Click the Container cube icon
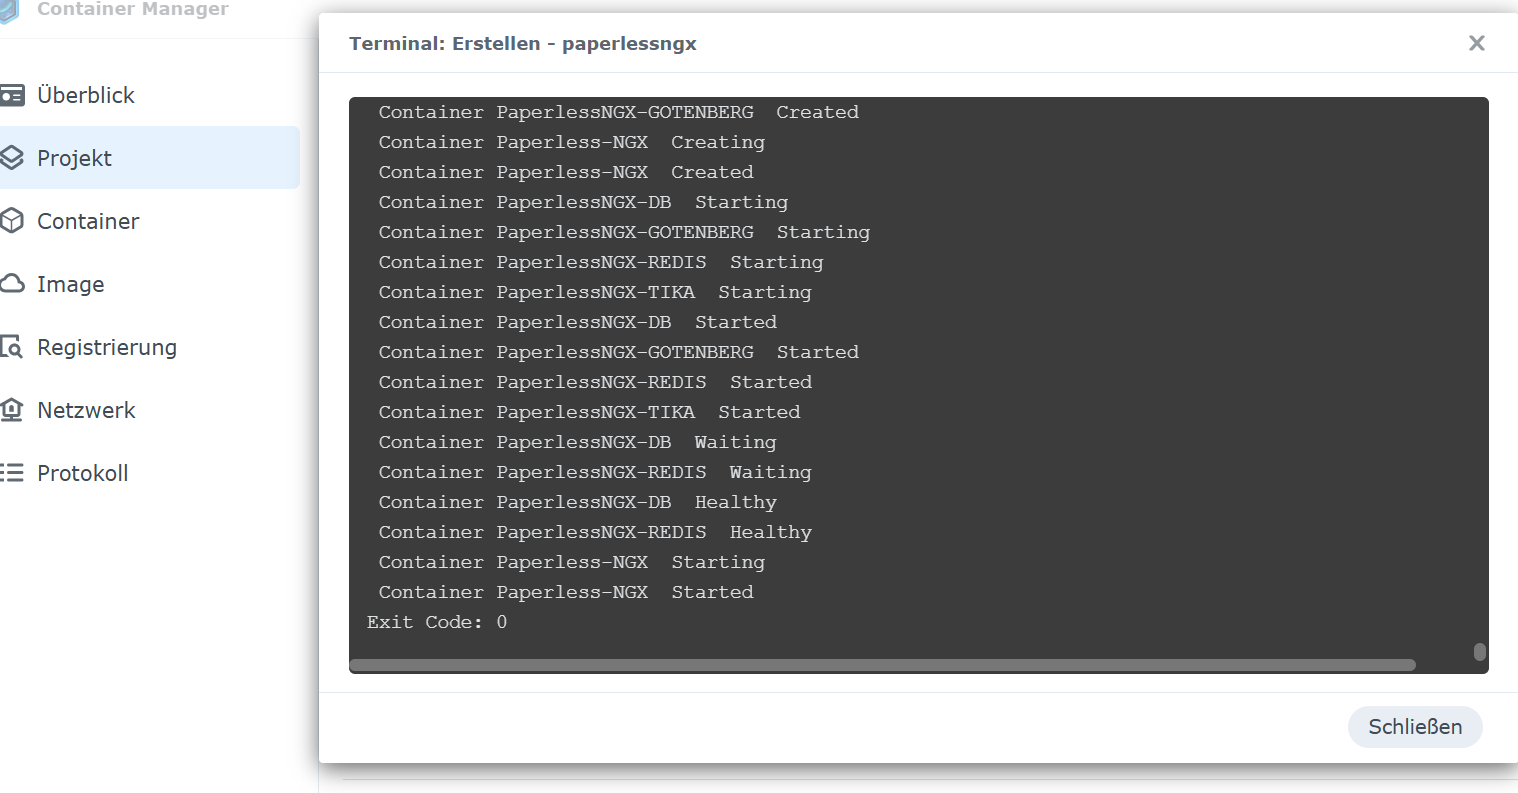Image resolution: width=1518 pixels, height=793 pixels. [12, 221]
